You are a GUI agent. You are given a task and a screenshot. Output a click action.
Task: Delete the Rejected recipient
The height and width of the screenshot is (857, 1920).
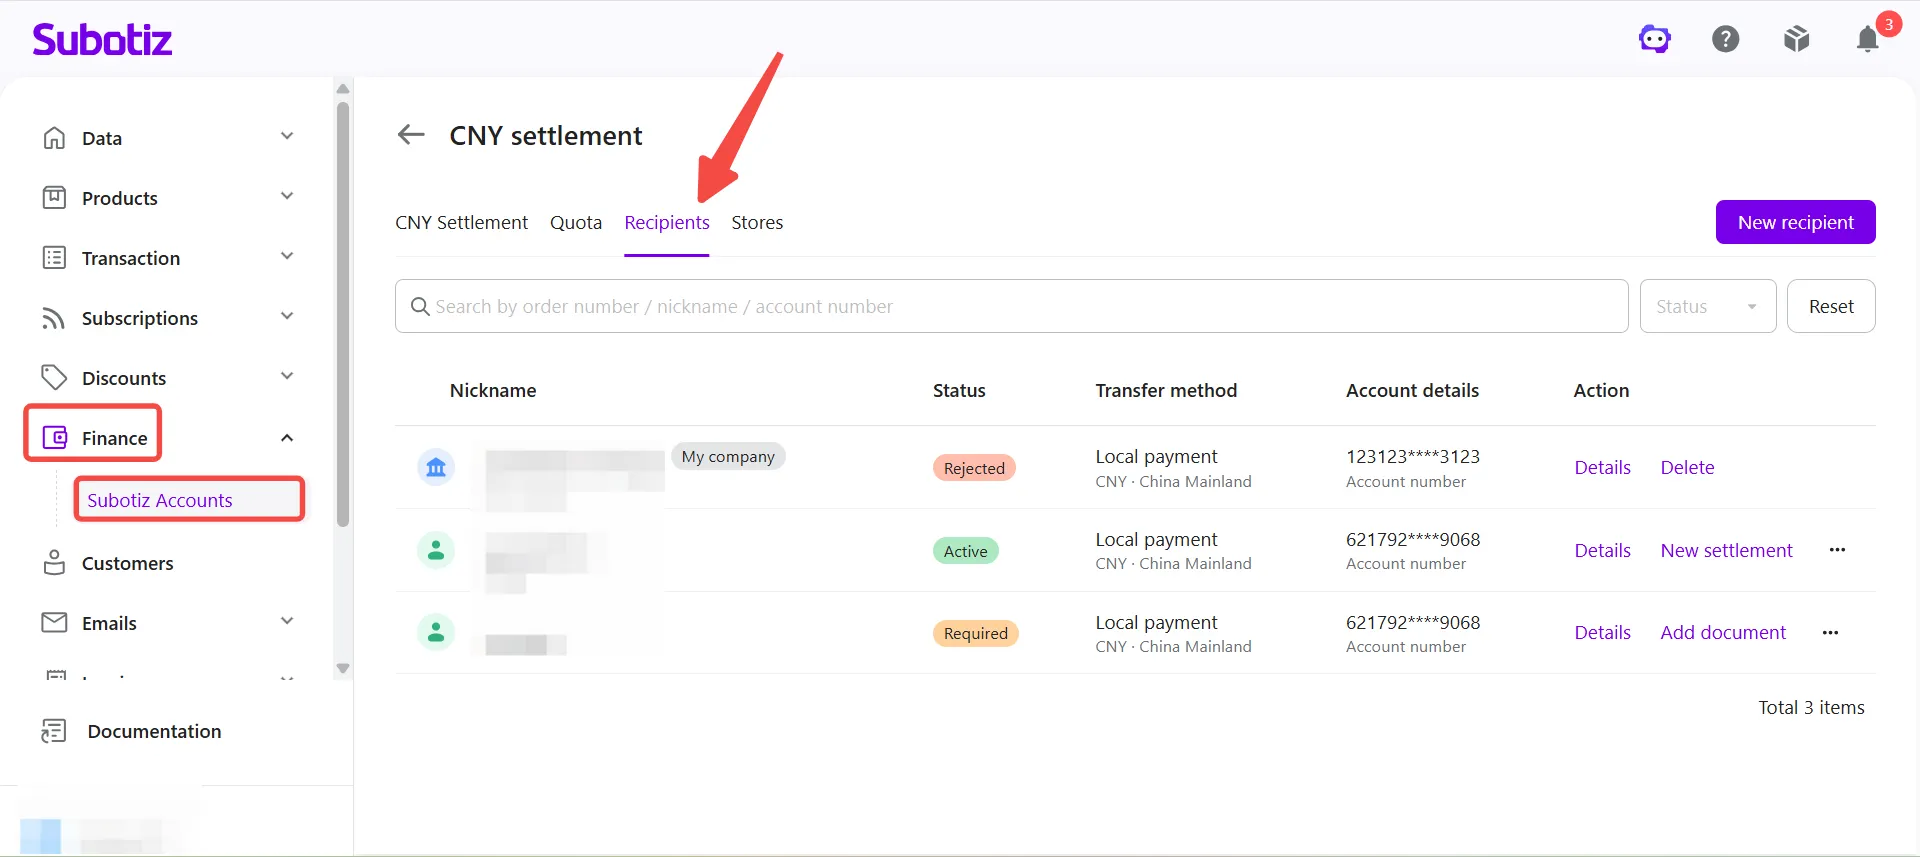pyautogui.click(x=1687, y=467)
